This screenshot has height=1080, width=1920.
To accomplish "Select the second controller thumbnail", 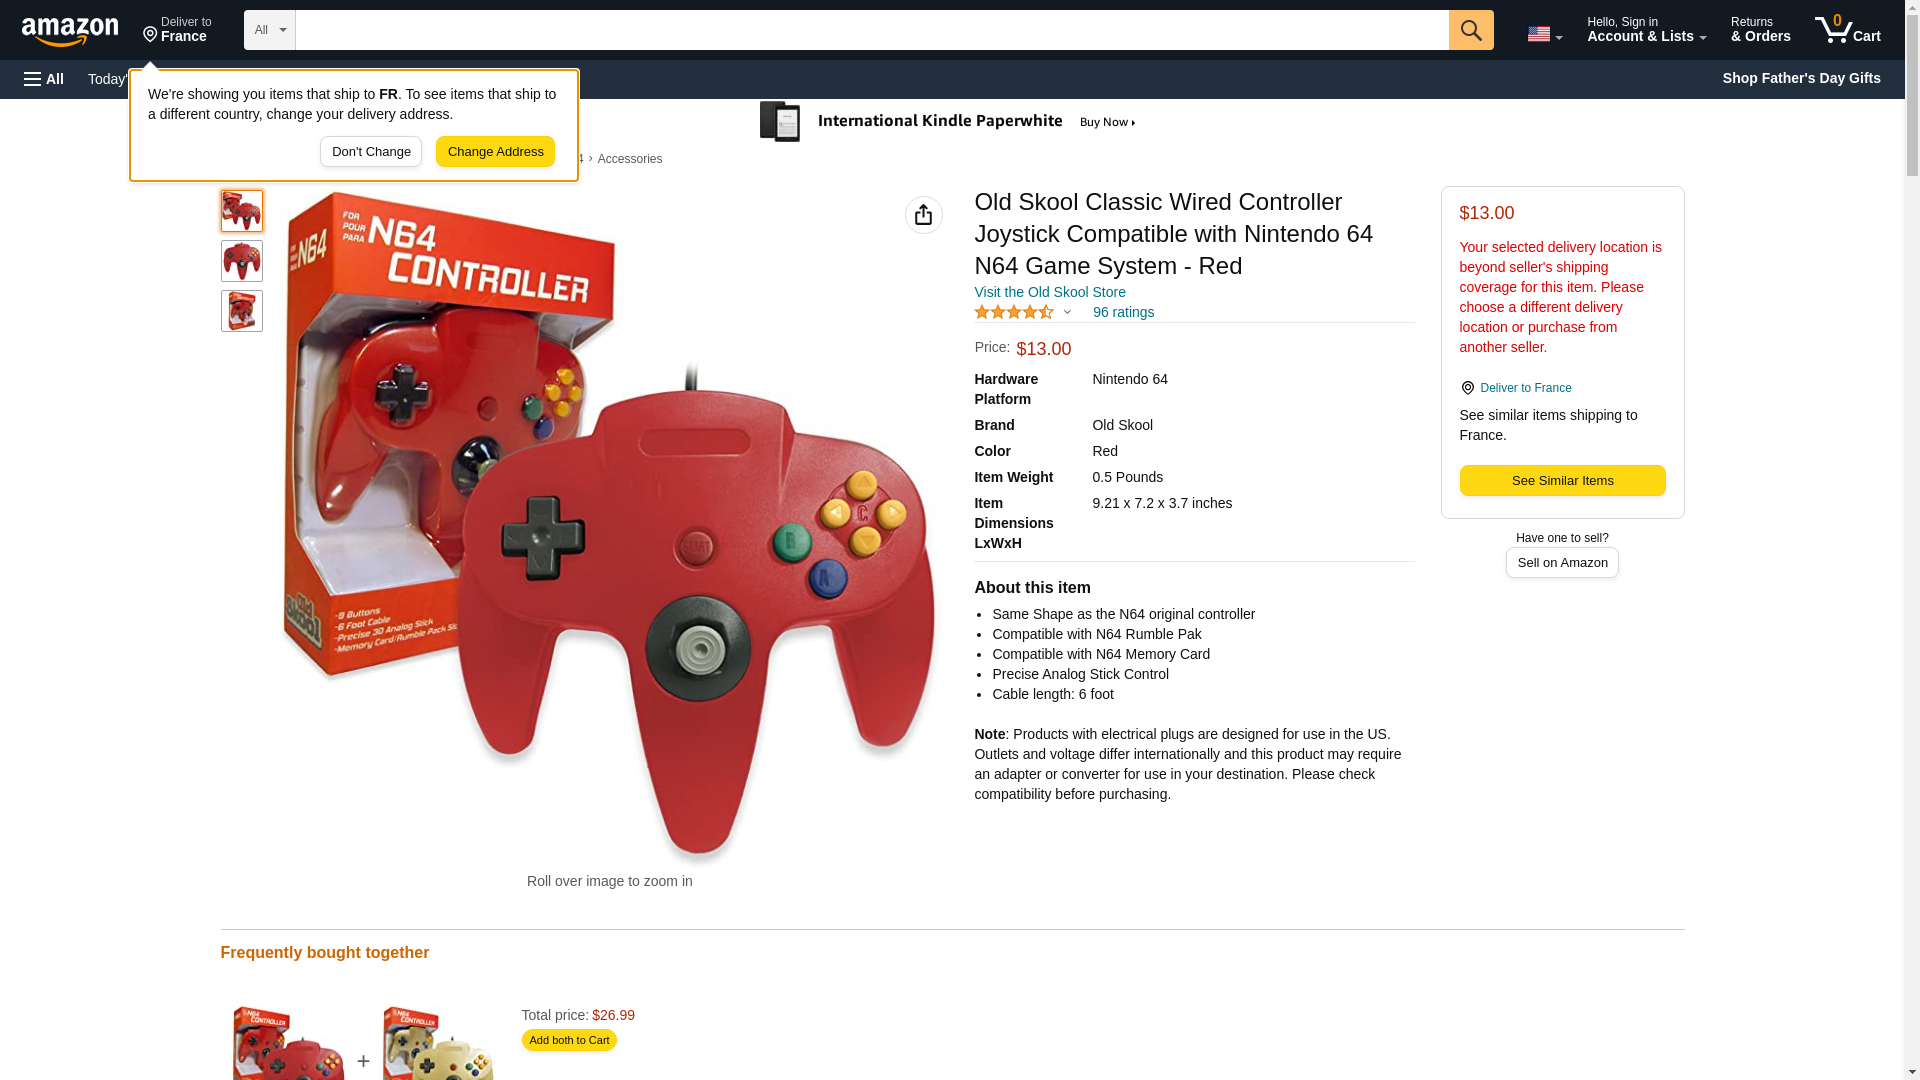I will (x=242, y=261).
